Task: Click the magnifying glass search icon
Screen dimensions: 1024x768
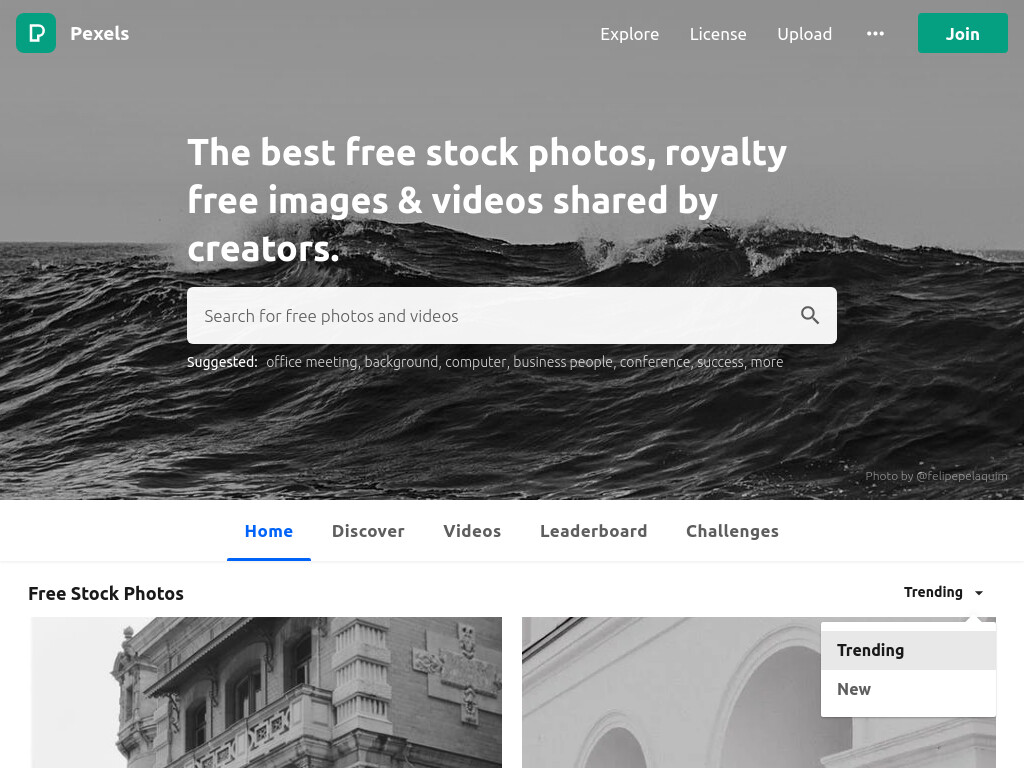Action: (810, 315)
